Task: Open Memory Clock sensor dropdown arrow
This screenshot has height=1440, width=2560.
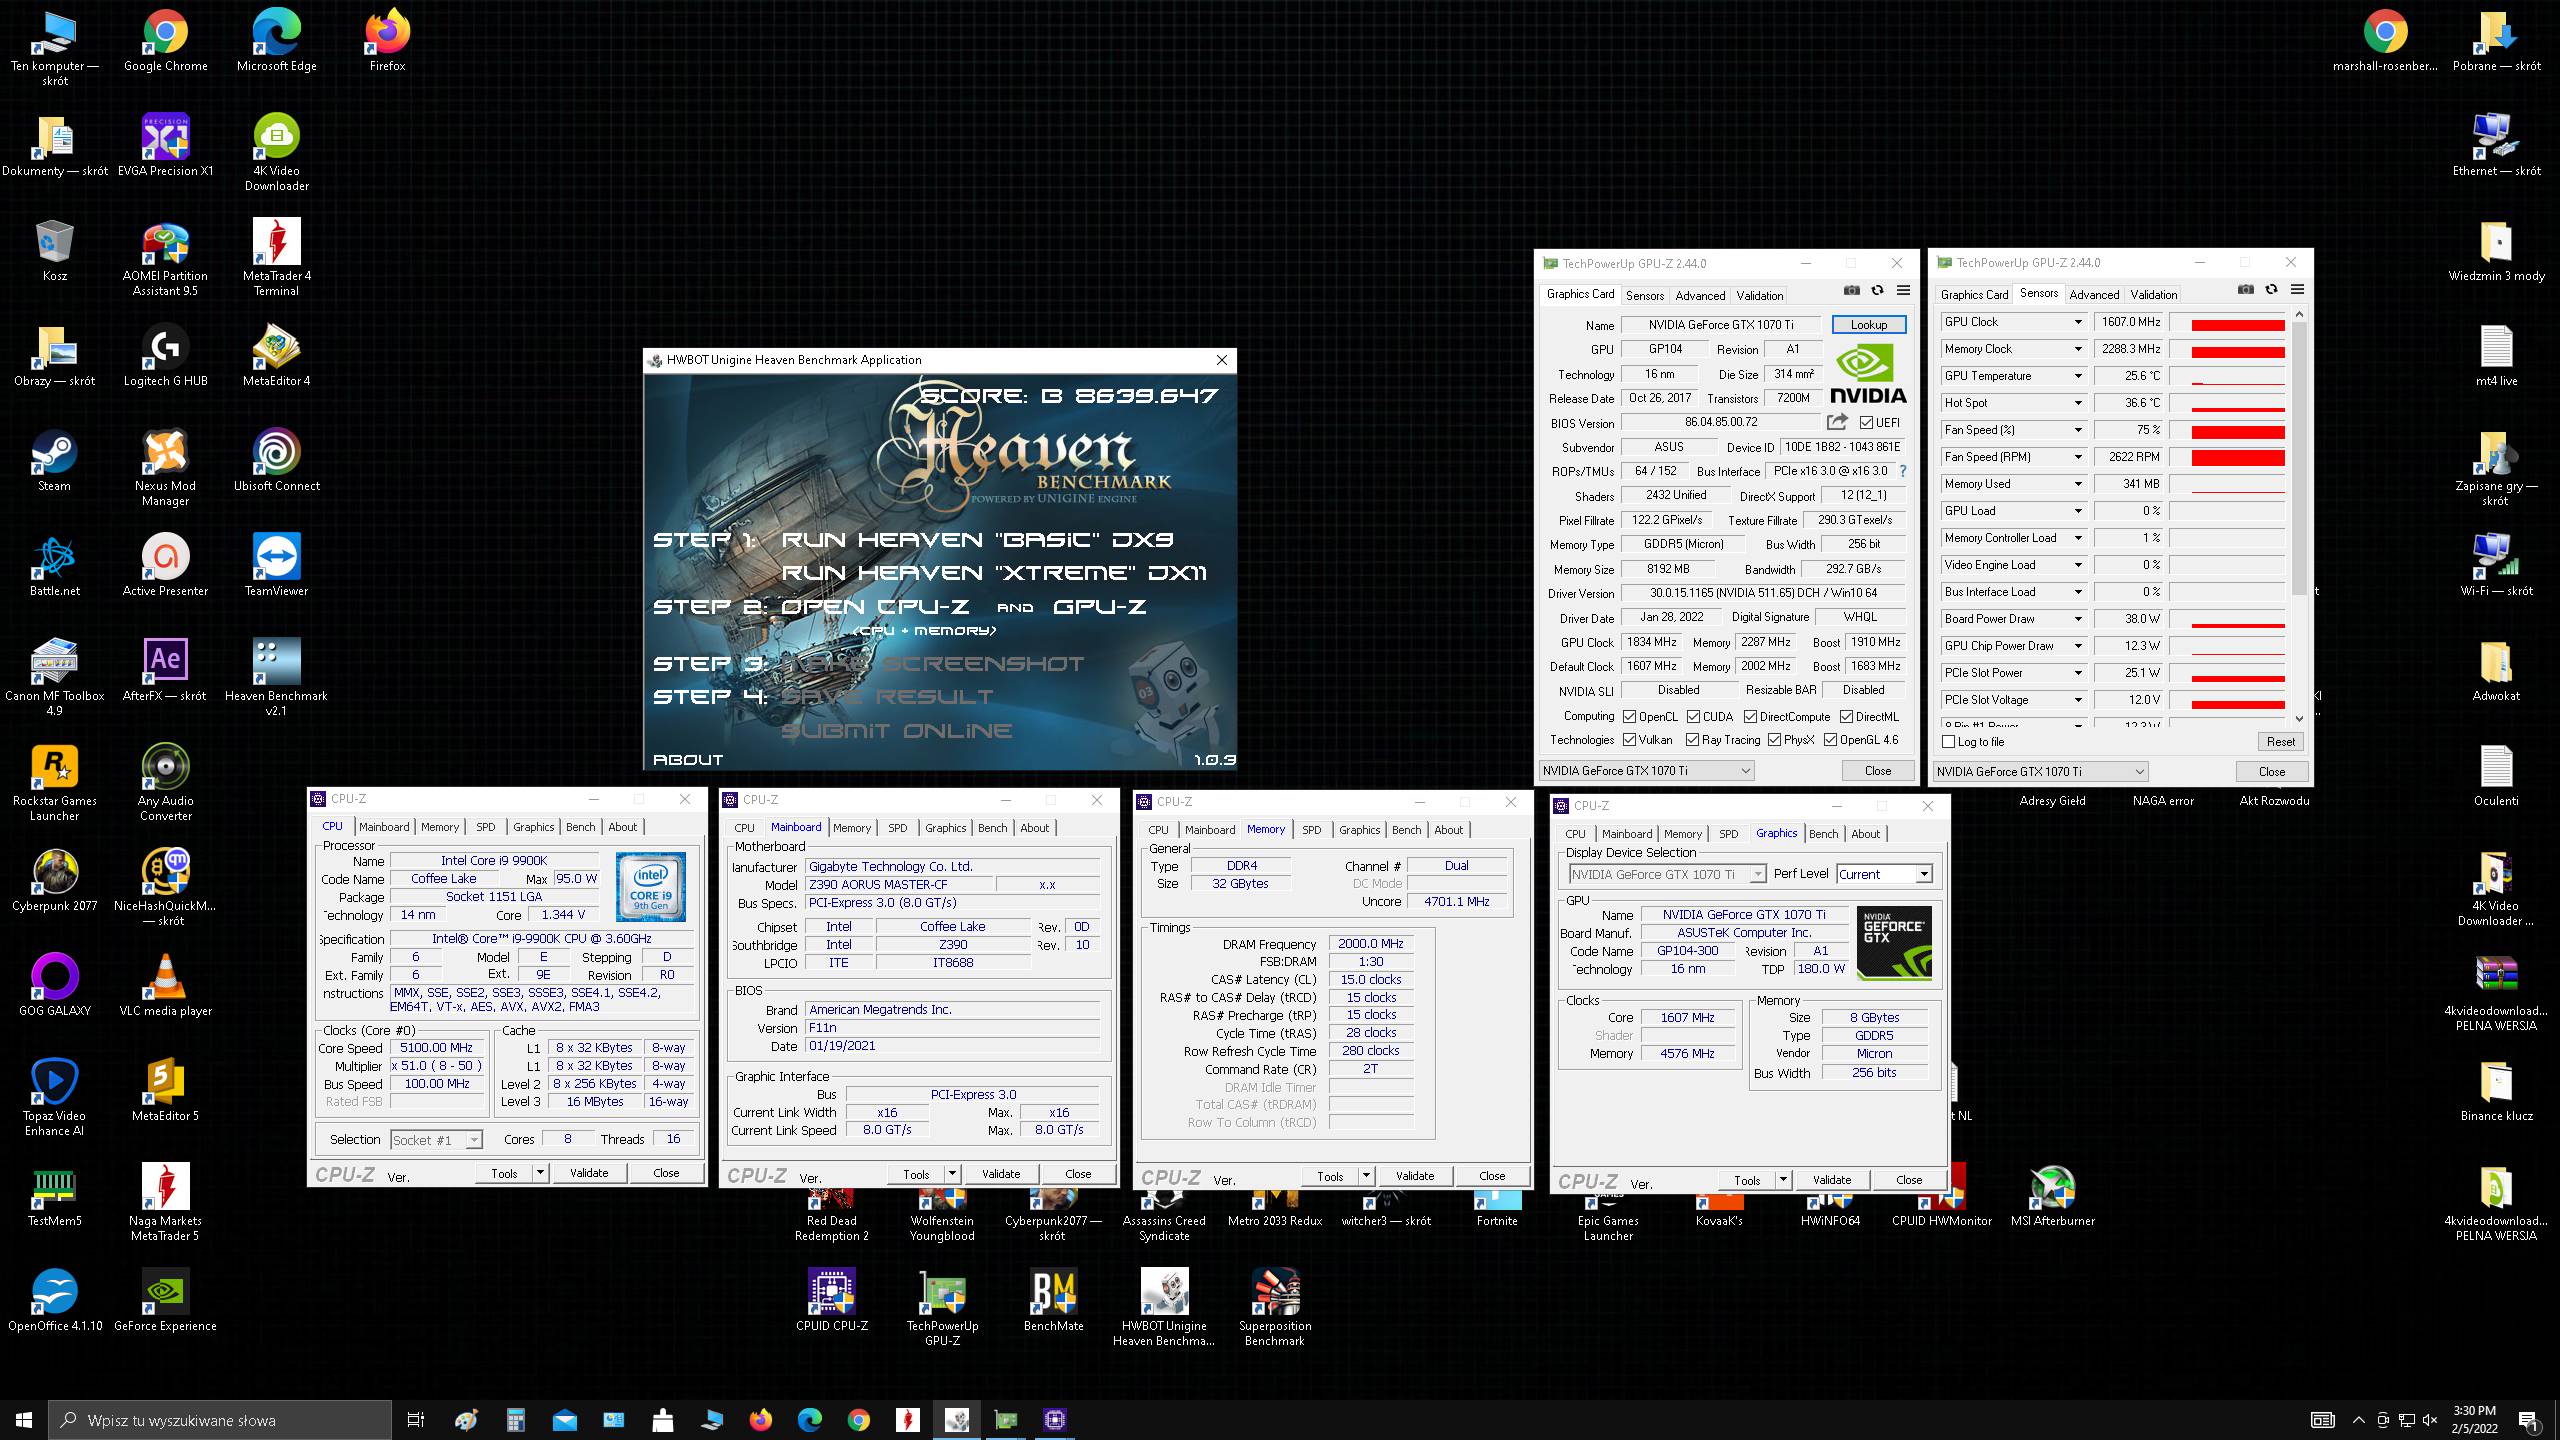Action: pyautogui.click(x=2077, y=349)
